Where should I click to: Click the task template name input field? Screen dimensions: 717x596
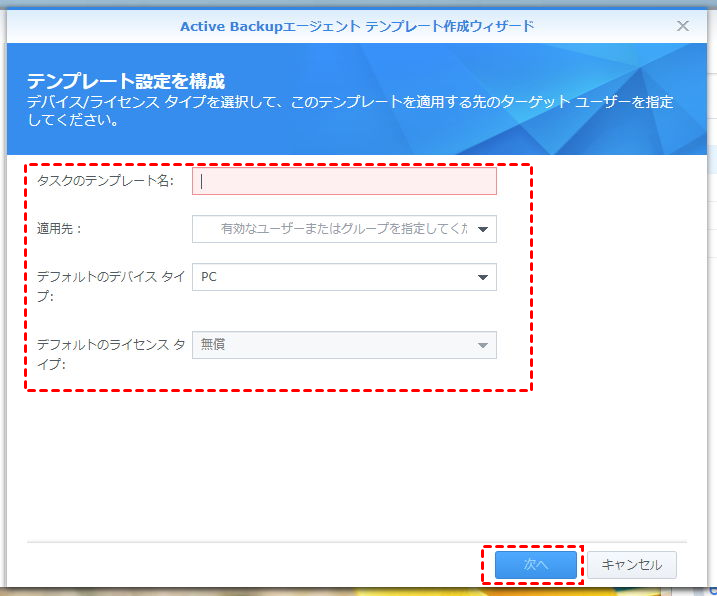click(x=344, y=181)
